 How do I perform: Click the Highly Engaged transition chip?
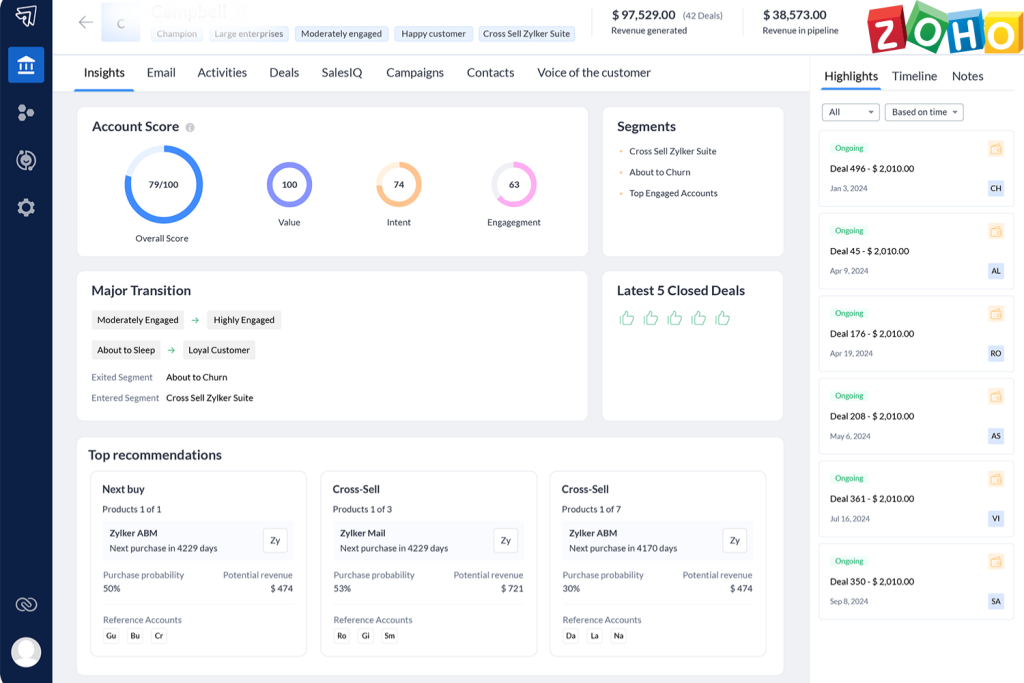click(x=244, y=320)
